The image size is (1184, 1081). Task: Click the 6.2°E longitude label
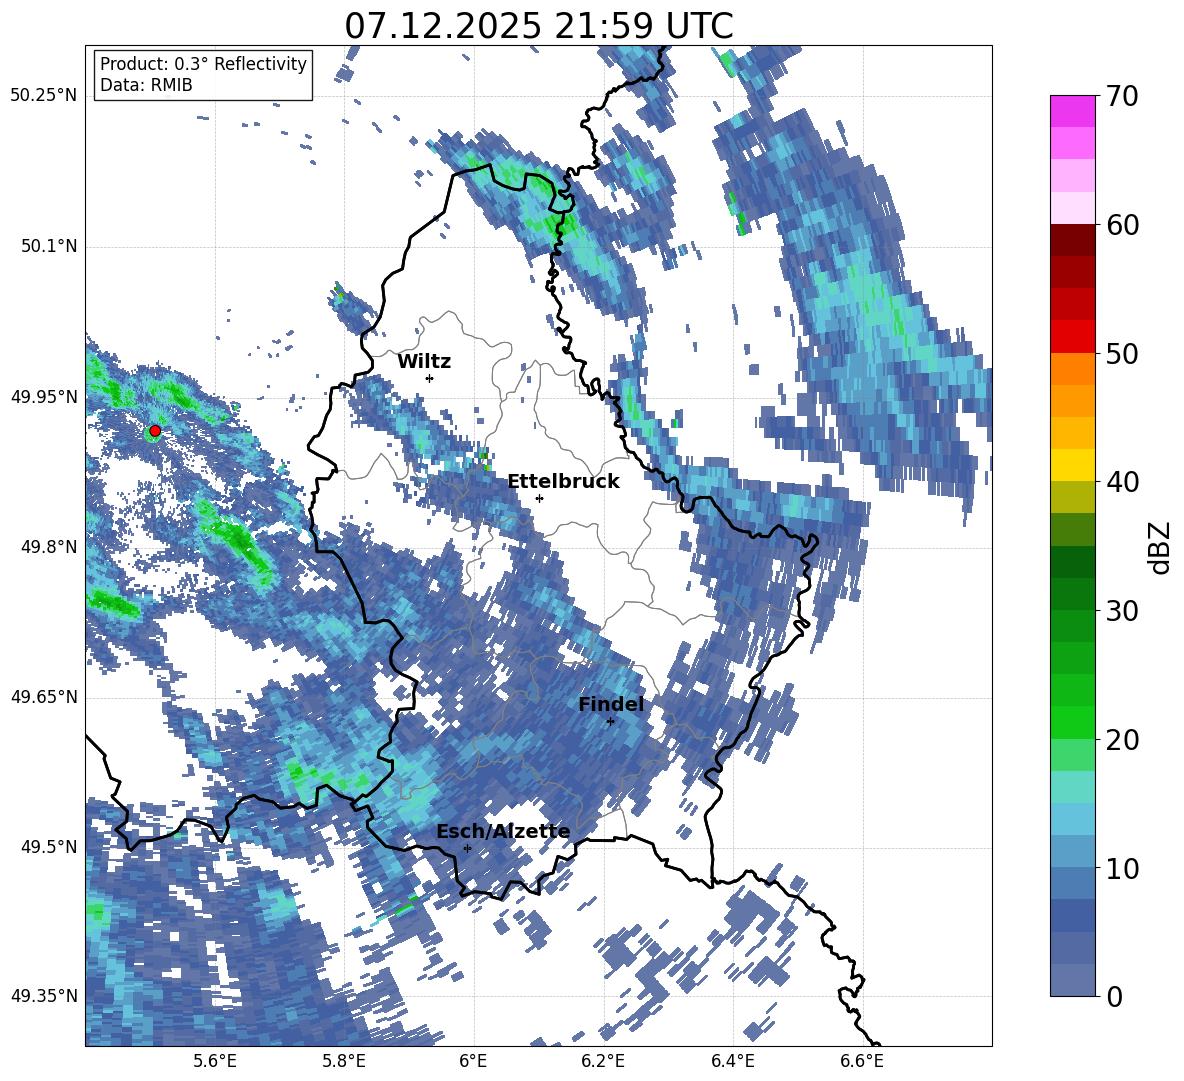pyautogui.click(x=603, y=1061)
